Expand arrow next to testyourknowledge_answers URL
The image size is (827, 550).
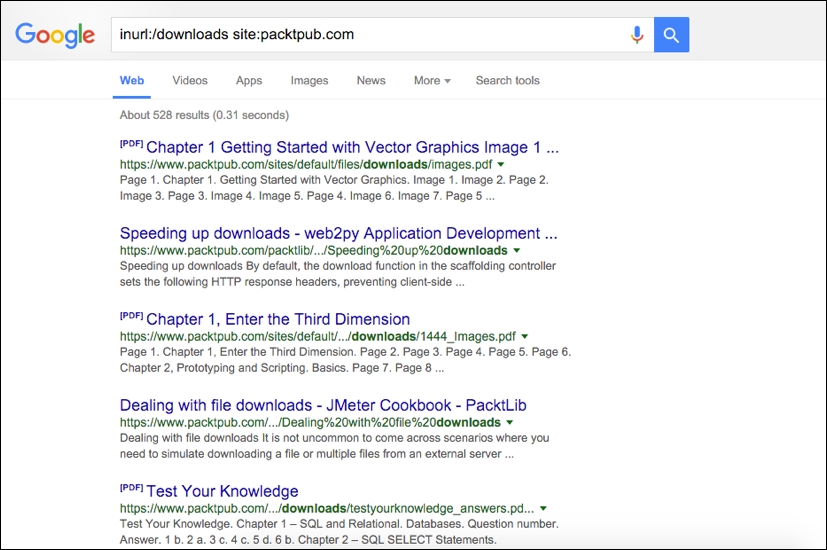[543, 508]
